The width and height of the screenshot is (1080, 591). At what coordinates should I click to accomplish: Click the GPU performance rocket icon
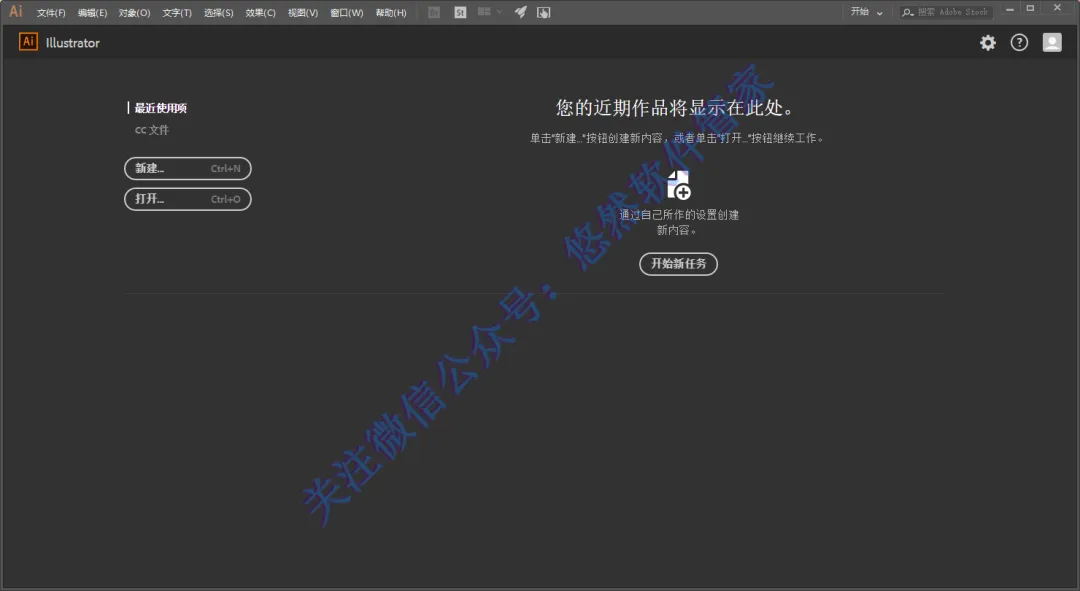coord(521,12)
